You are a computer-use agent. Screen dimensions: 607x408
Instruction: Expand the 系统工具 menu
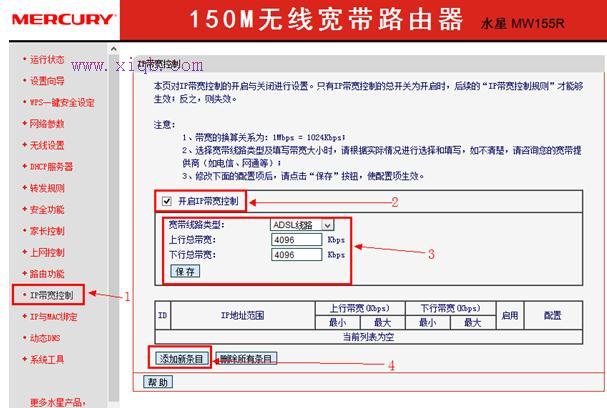(46, 359)
